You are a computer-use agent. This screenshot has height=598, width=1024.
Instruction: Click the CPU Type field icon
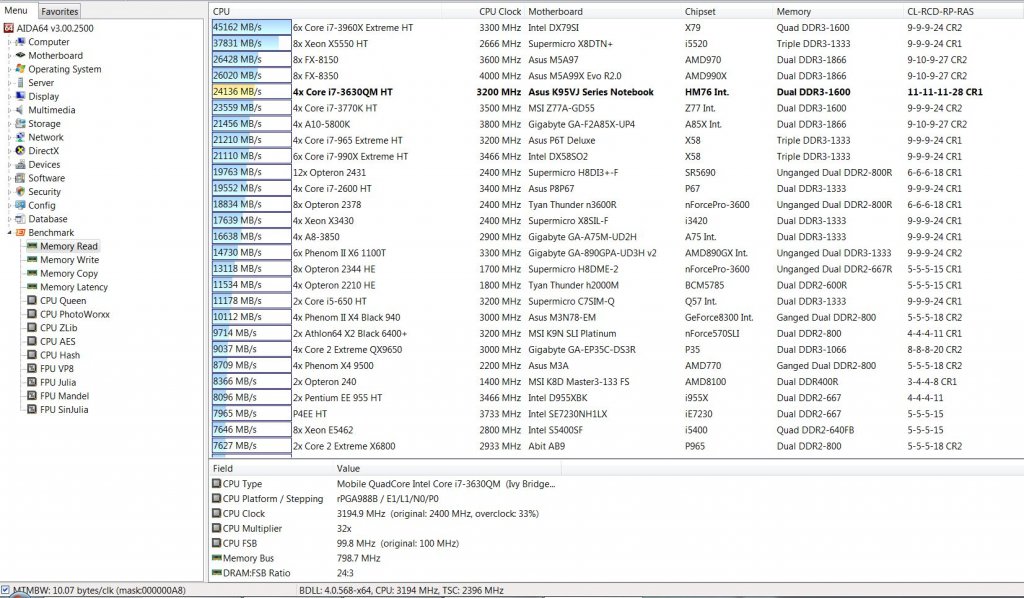[x=216, y=484]
